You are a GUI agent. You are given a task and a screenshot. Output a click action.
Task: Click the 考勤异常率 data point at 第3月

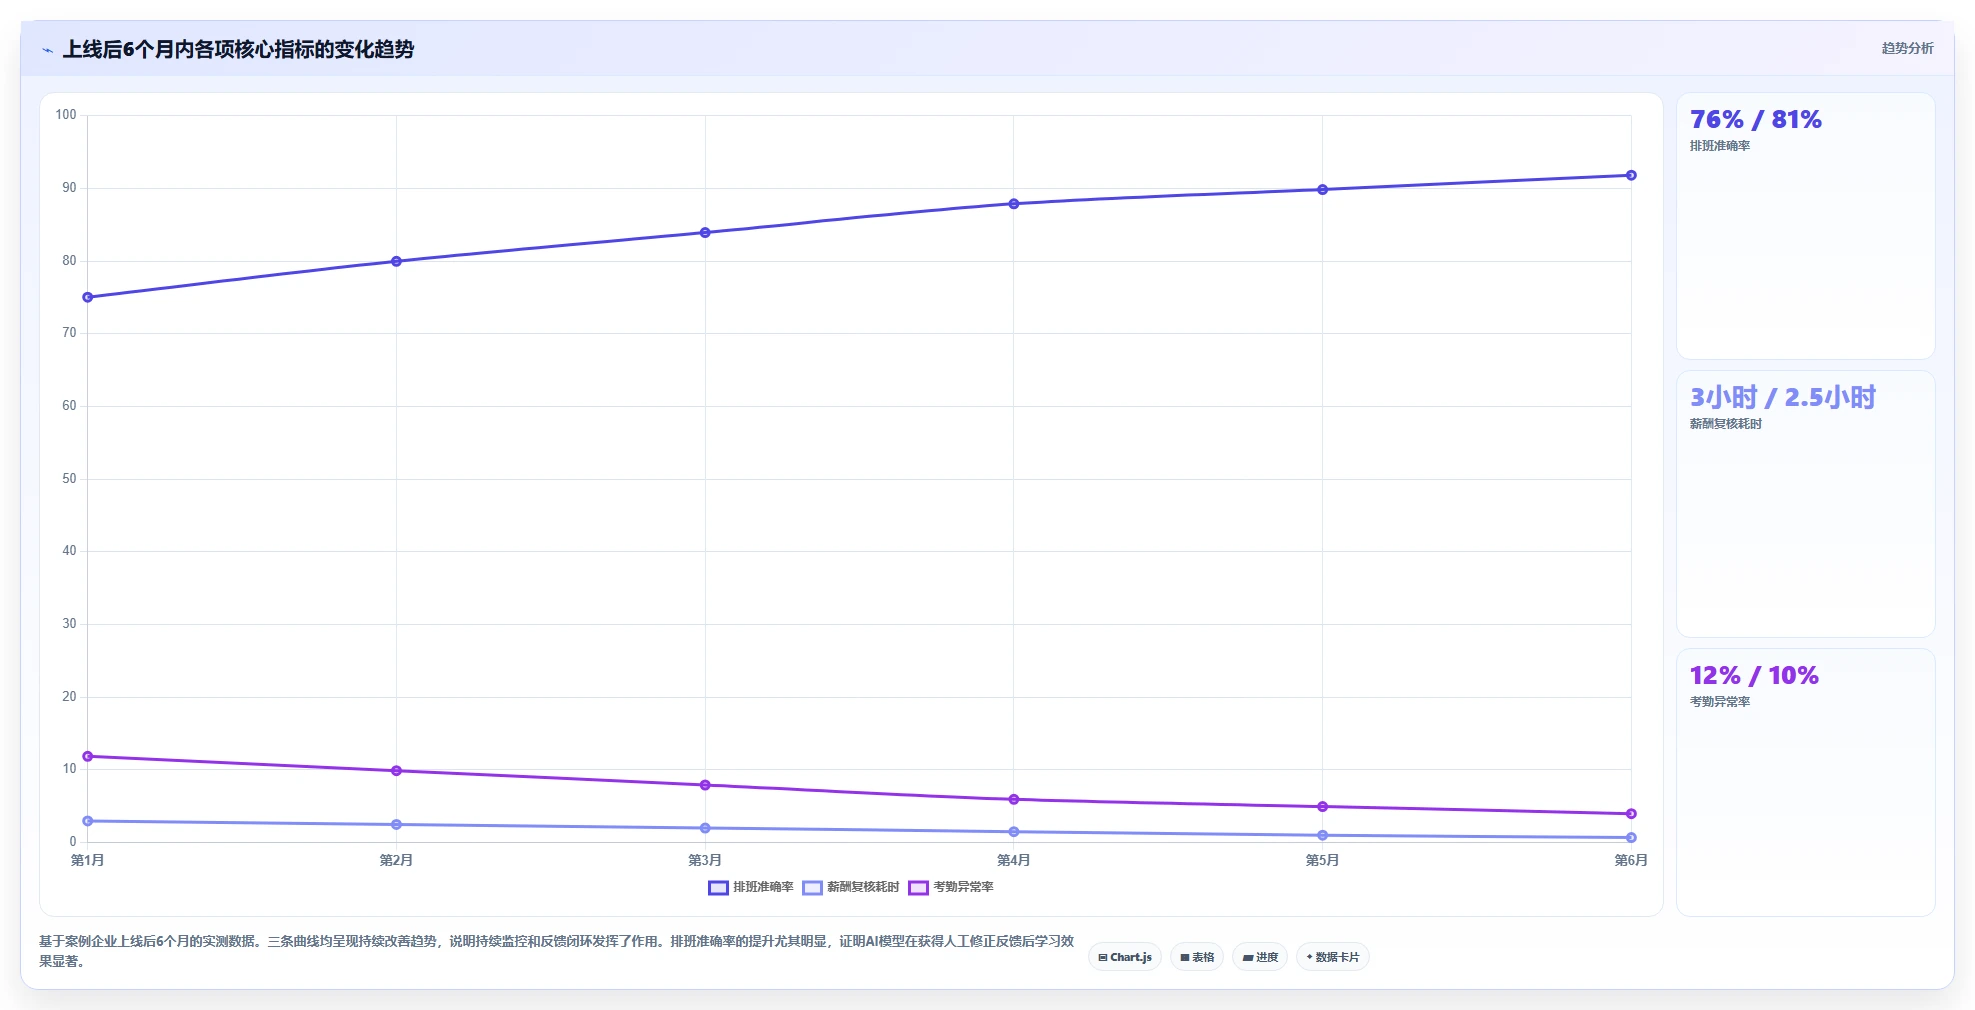pyautogui.click(x=705, y=785)
